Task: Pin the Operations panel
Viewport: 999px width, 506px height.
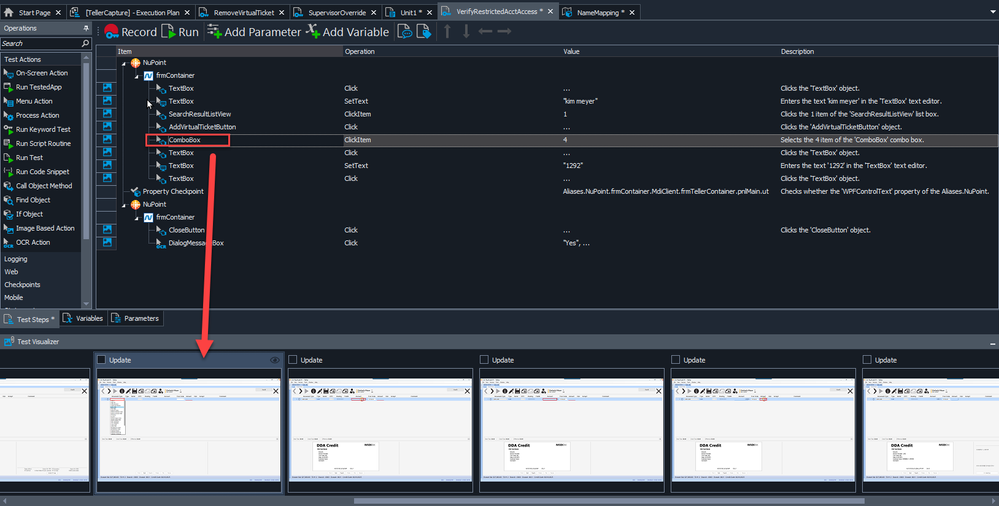Action: click(86, 28)
